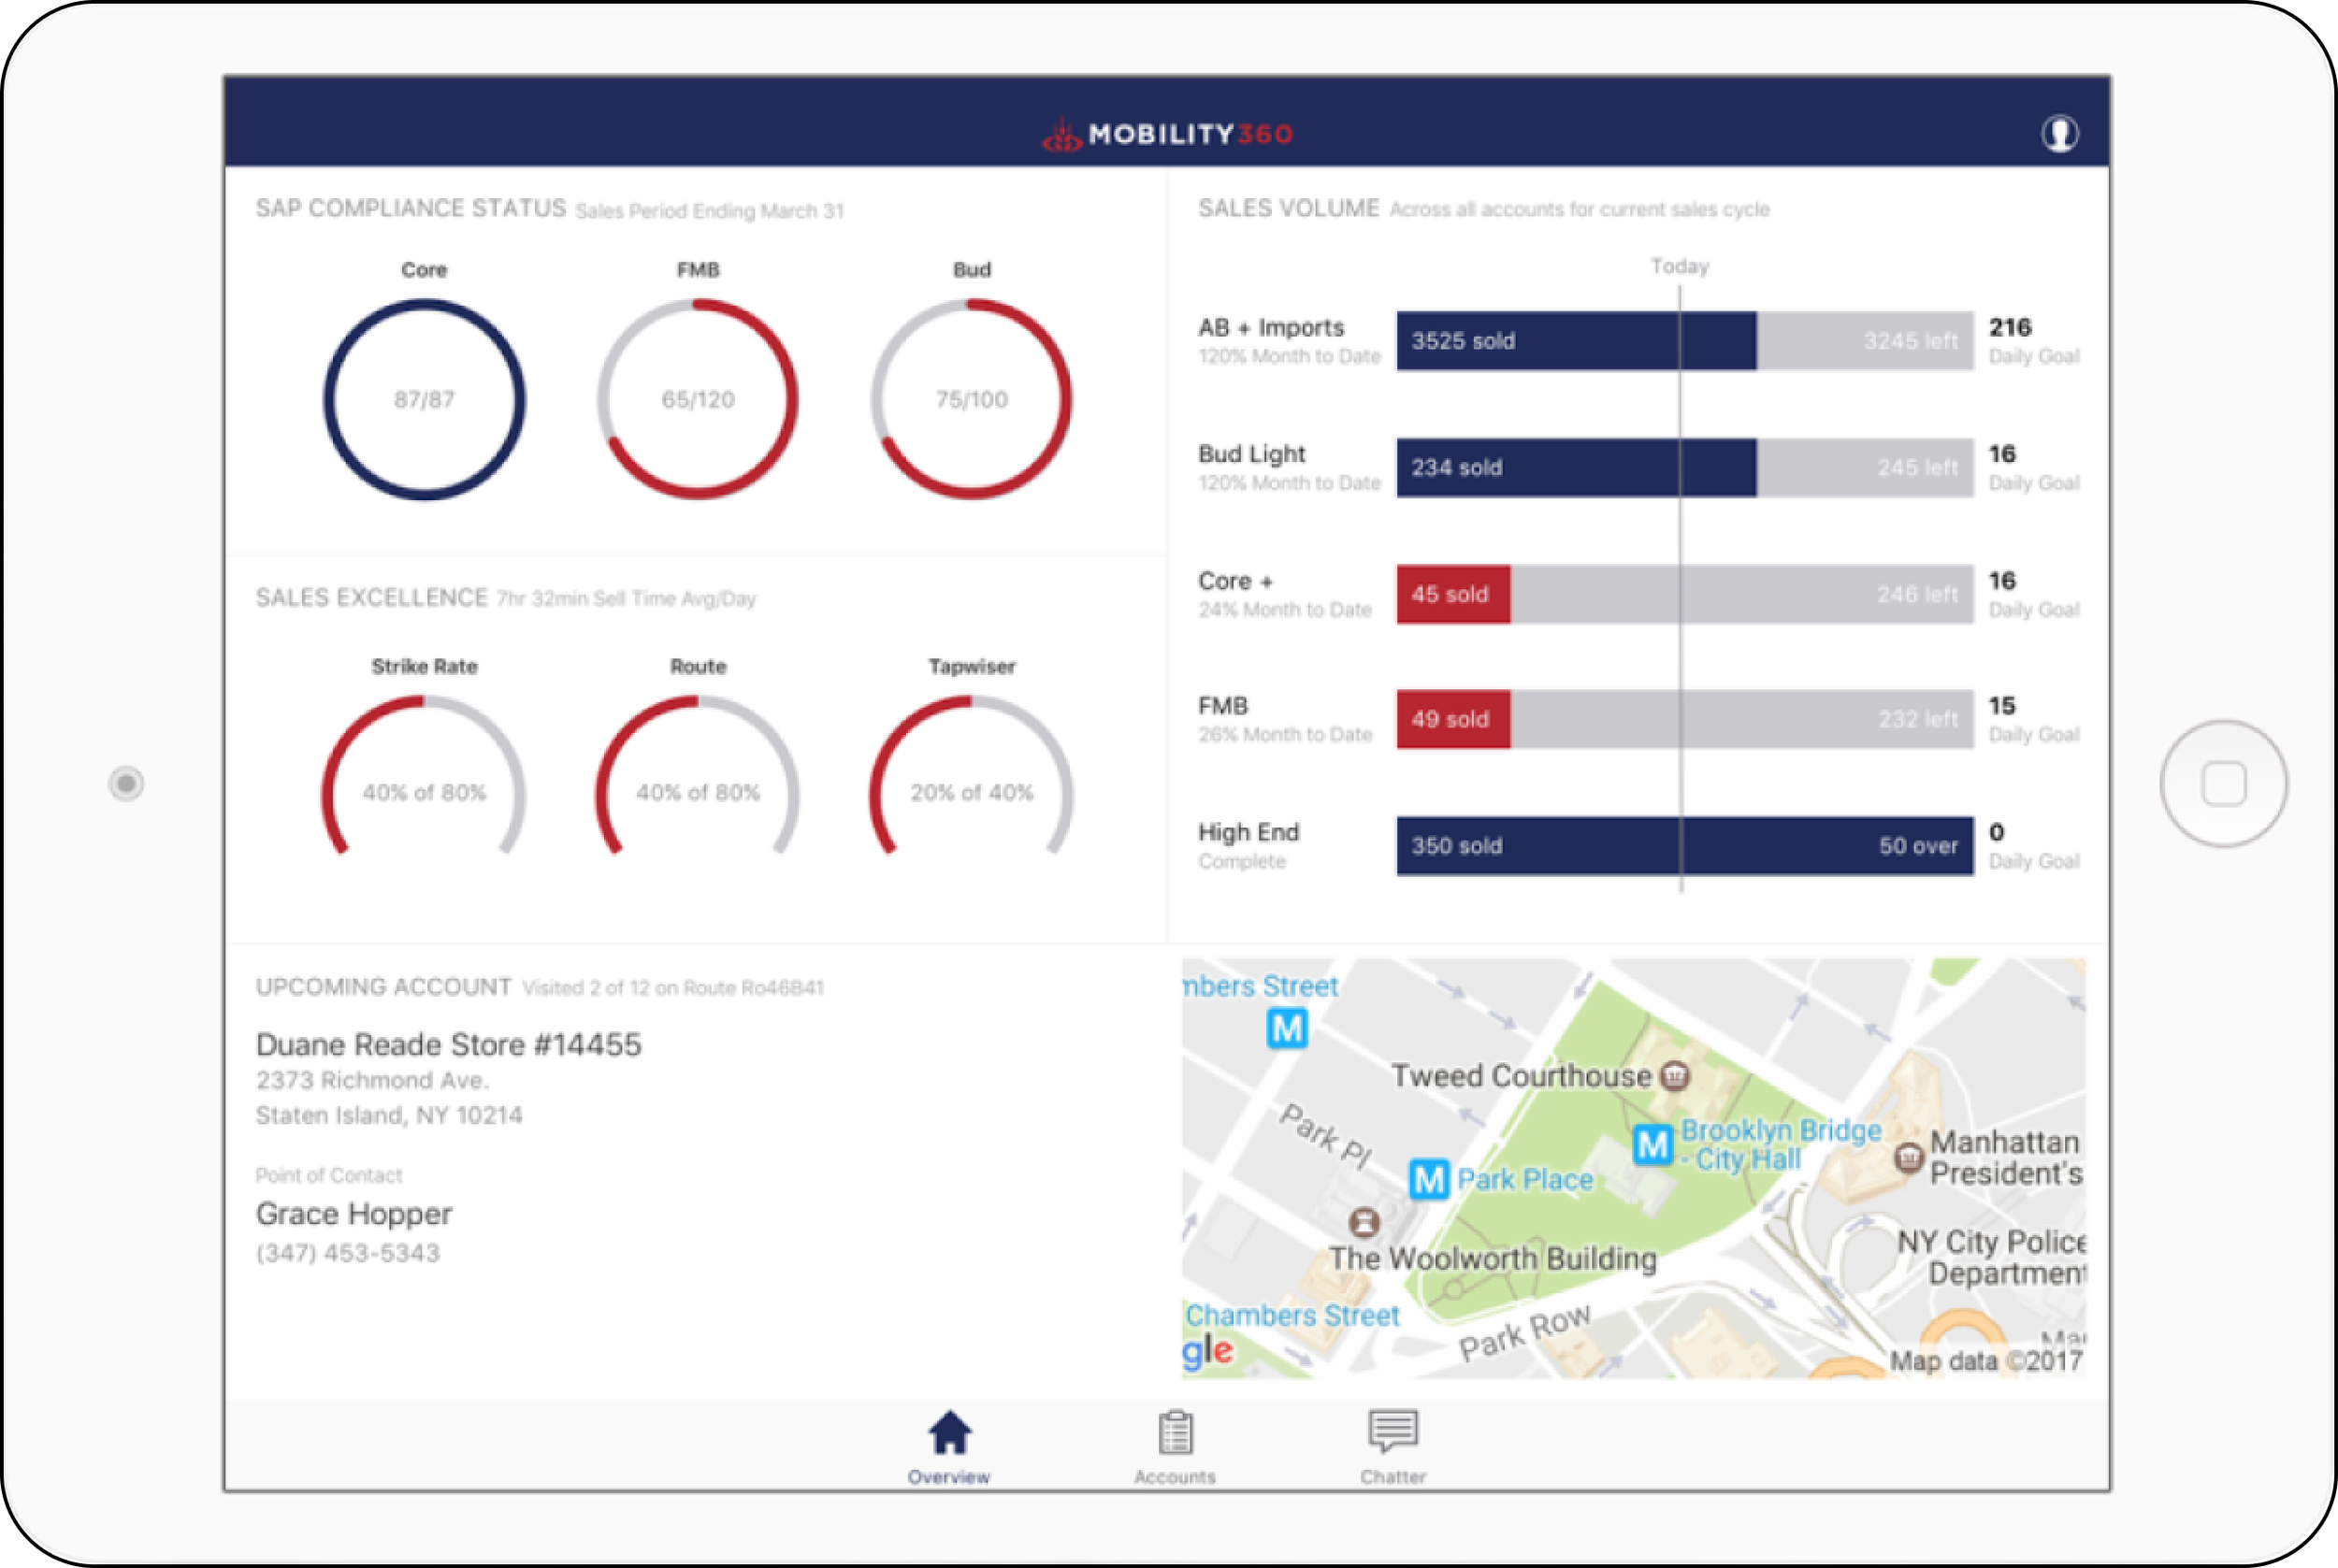Tap the Park Place subway marker

pyautogui.click(x=1429, y=1180)
